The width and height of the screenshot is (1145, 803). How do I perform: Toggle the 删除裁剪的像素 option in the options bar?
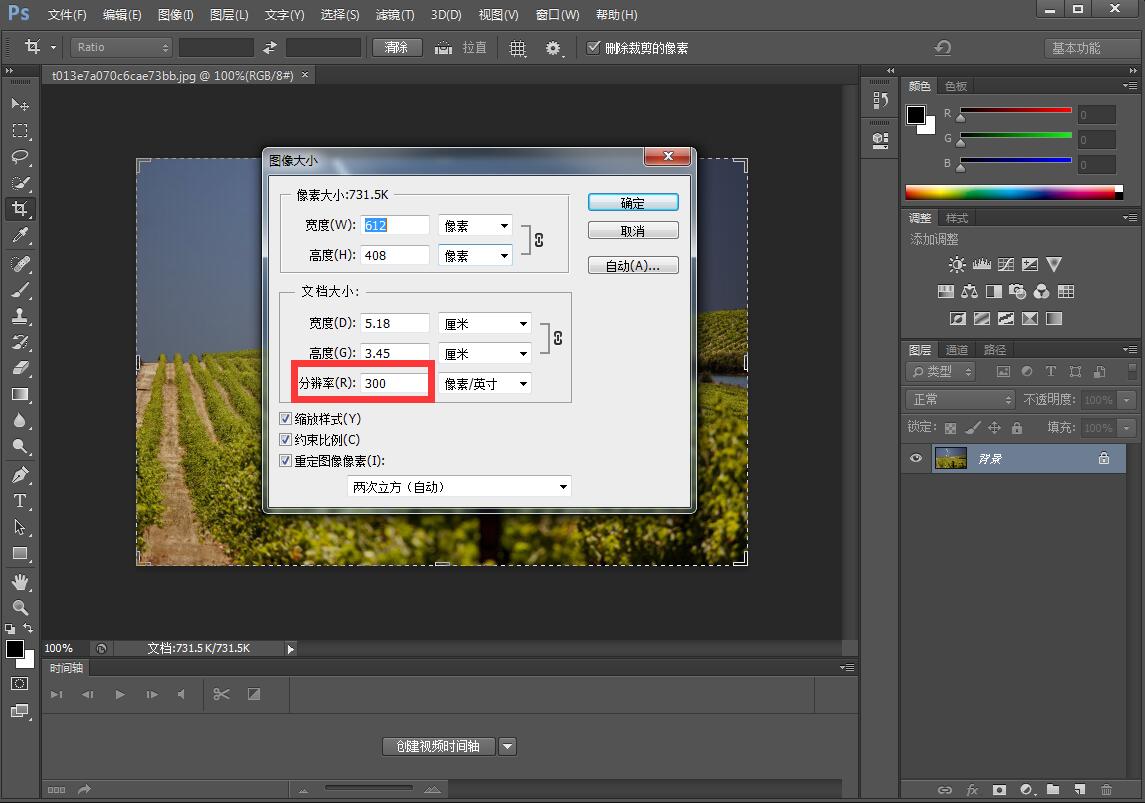(594, 47)
